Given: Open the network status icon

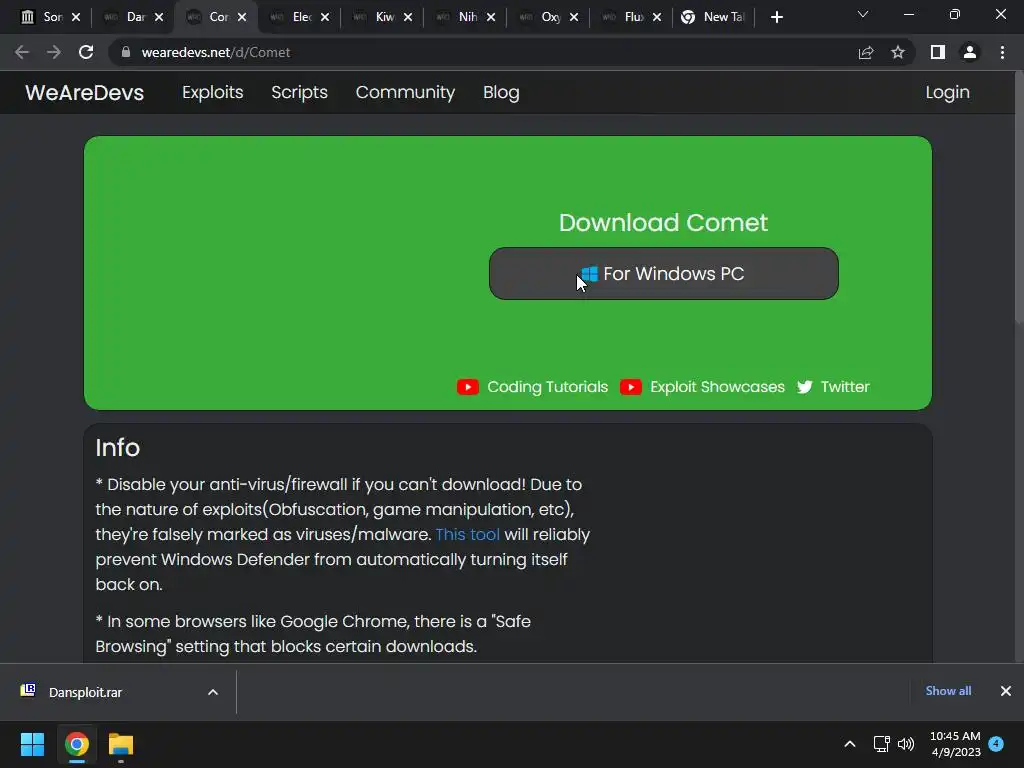Looking at the screenshot, I should pos(882,744).
